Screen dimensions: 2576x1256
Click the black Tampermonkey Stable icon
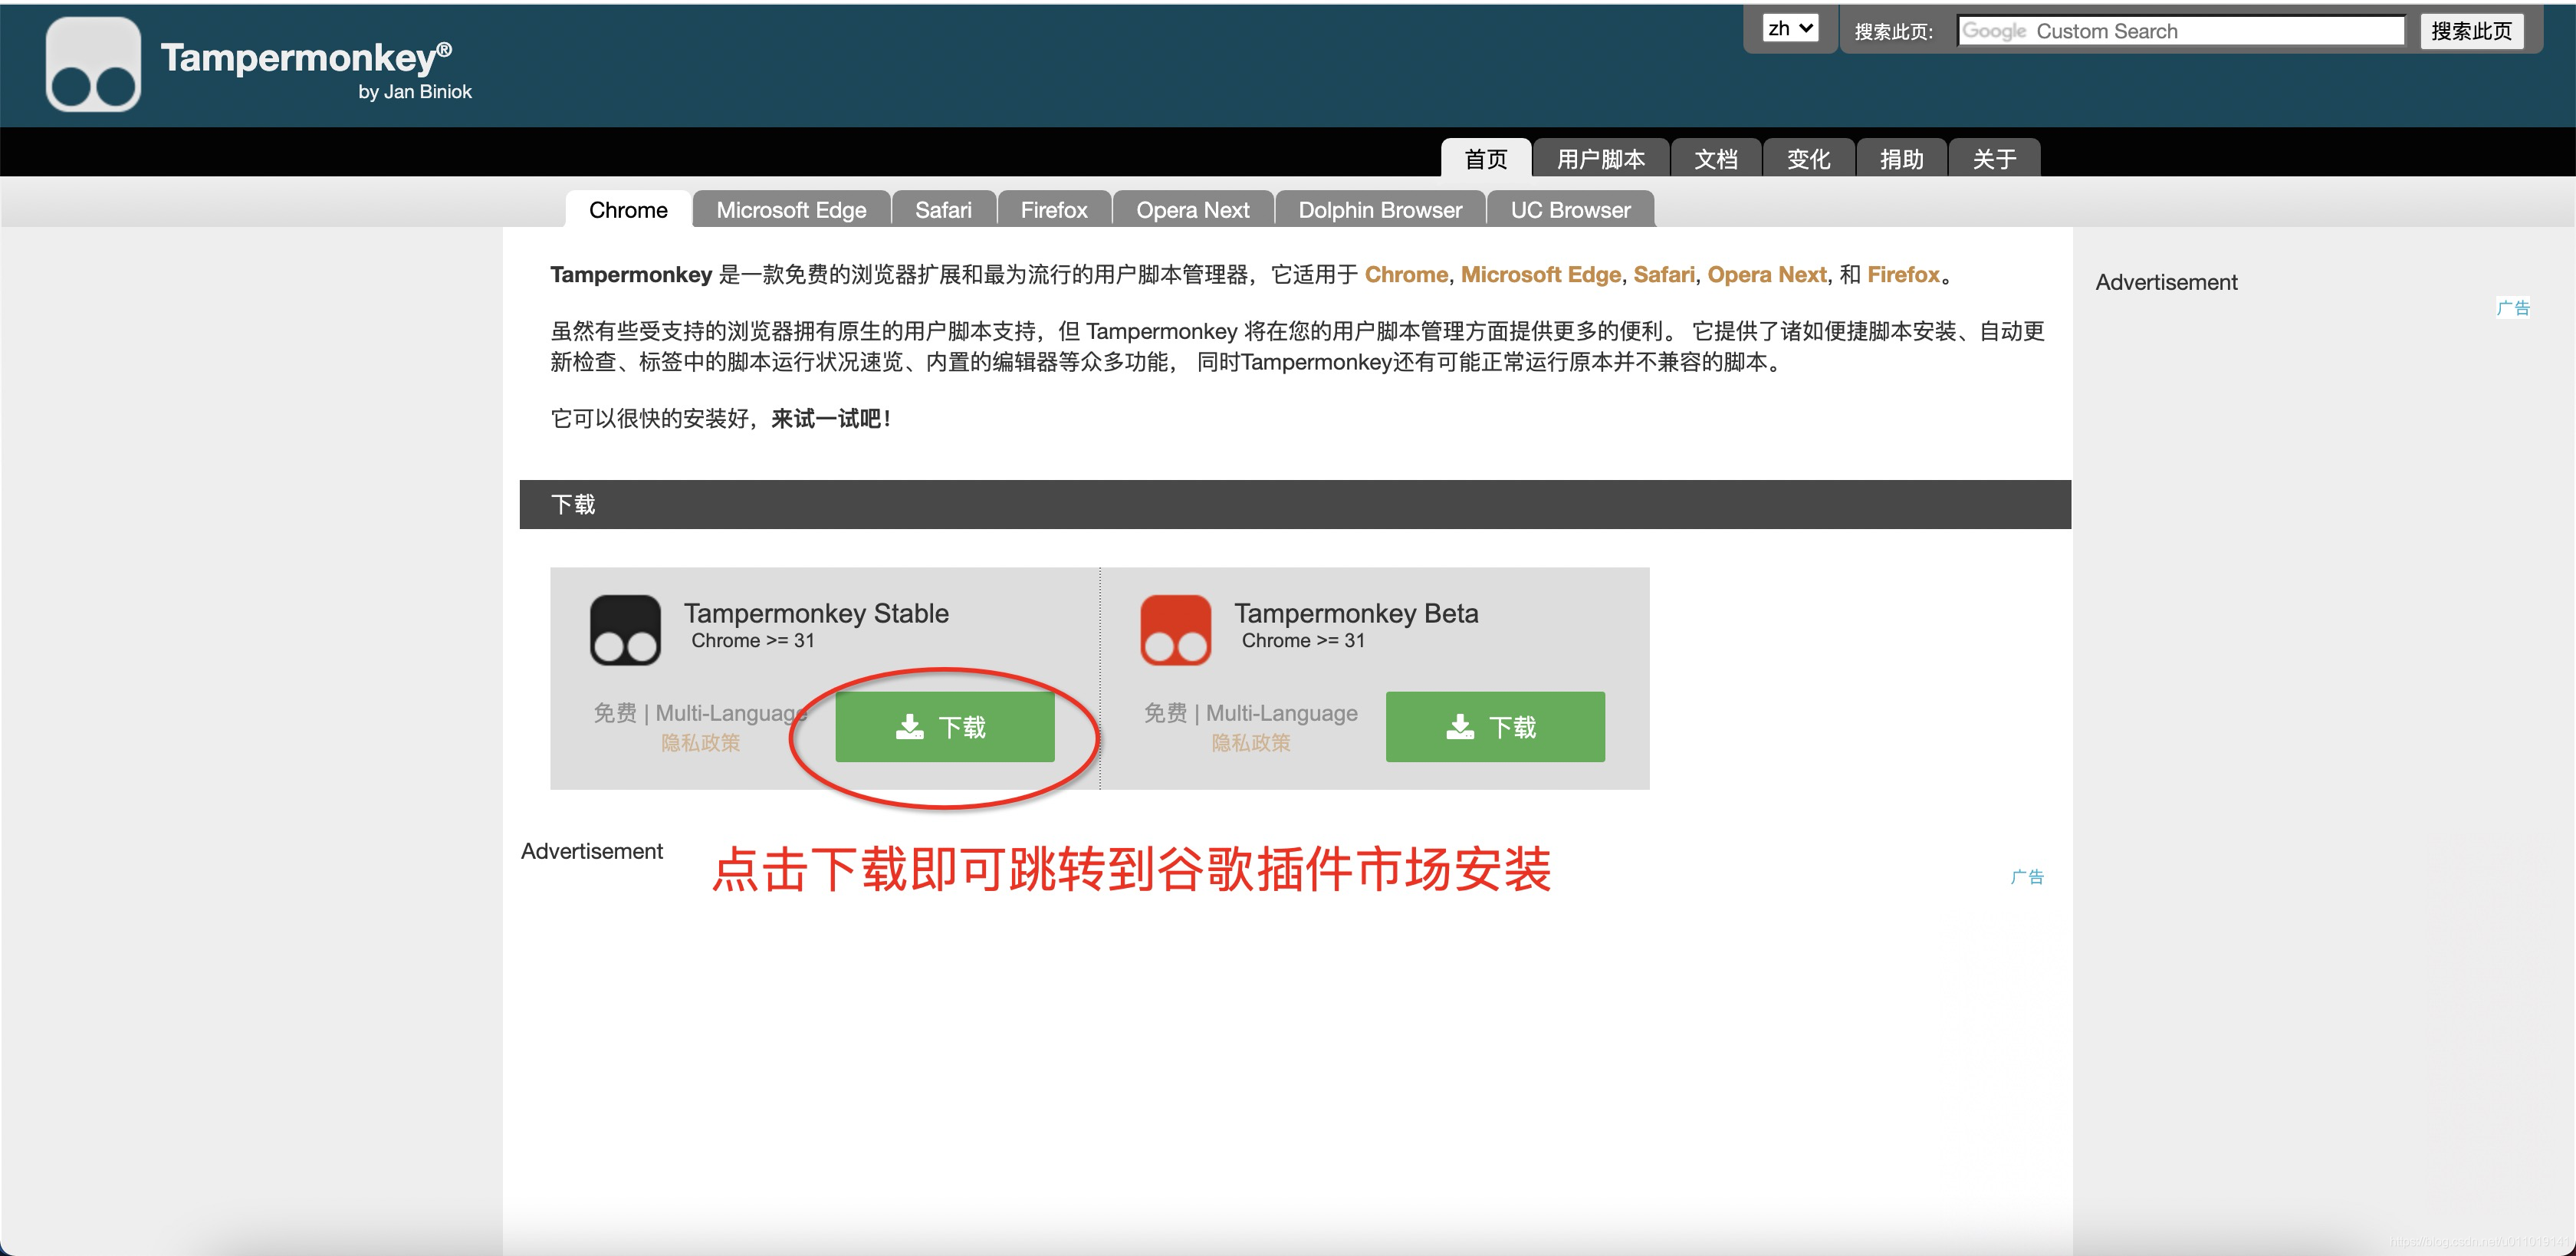[x=625, y=630]
